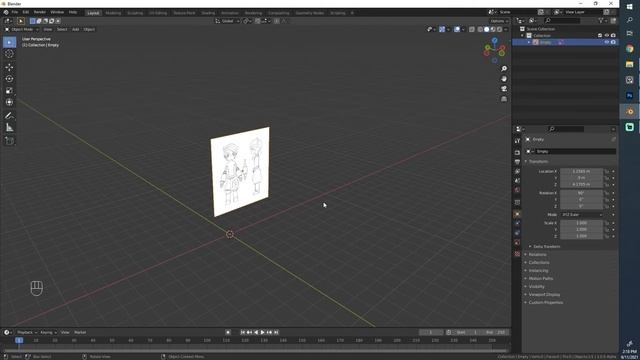Viewport: 640px width, 360px height.
Task: Toggle Empty object visibility eye in outliner
Action: point(607,42)
